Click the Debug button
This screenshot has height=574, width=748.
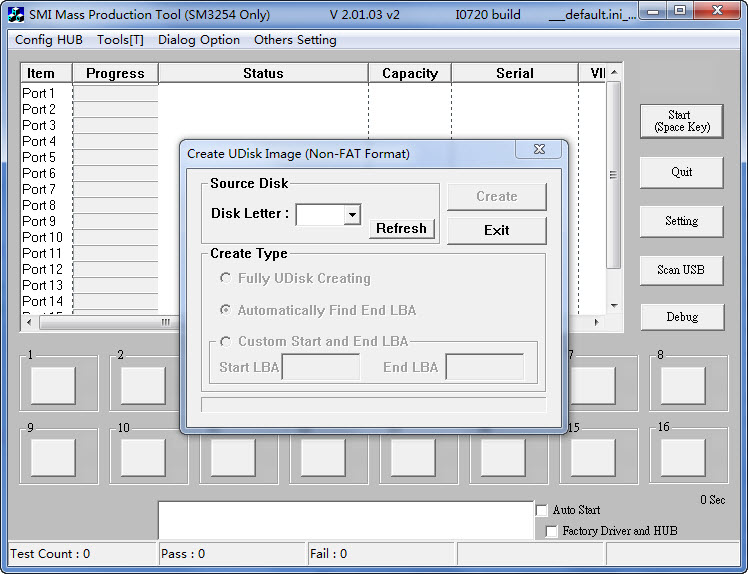(682, 317)
